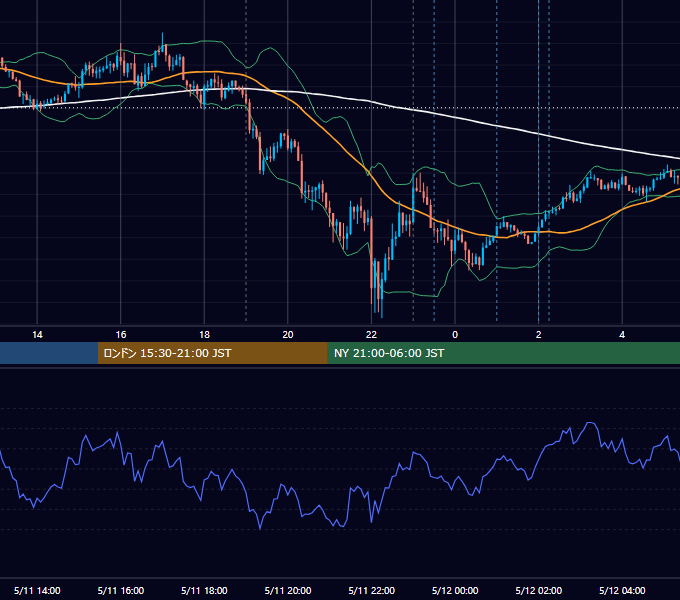The height and width of the screenshot is (600, 680).
Task: Click the 5/12 04:00 date label
Action: coord(622,590)
